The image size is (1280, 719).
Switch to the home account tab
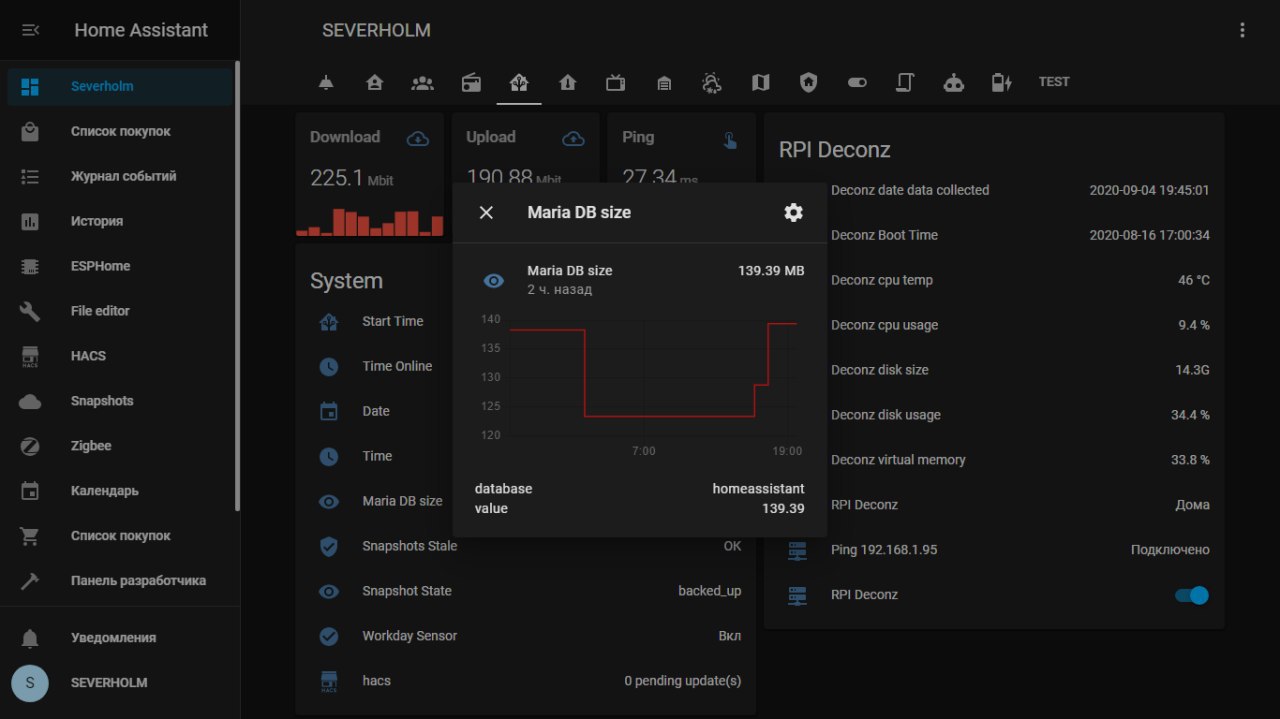[374, 82]
